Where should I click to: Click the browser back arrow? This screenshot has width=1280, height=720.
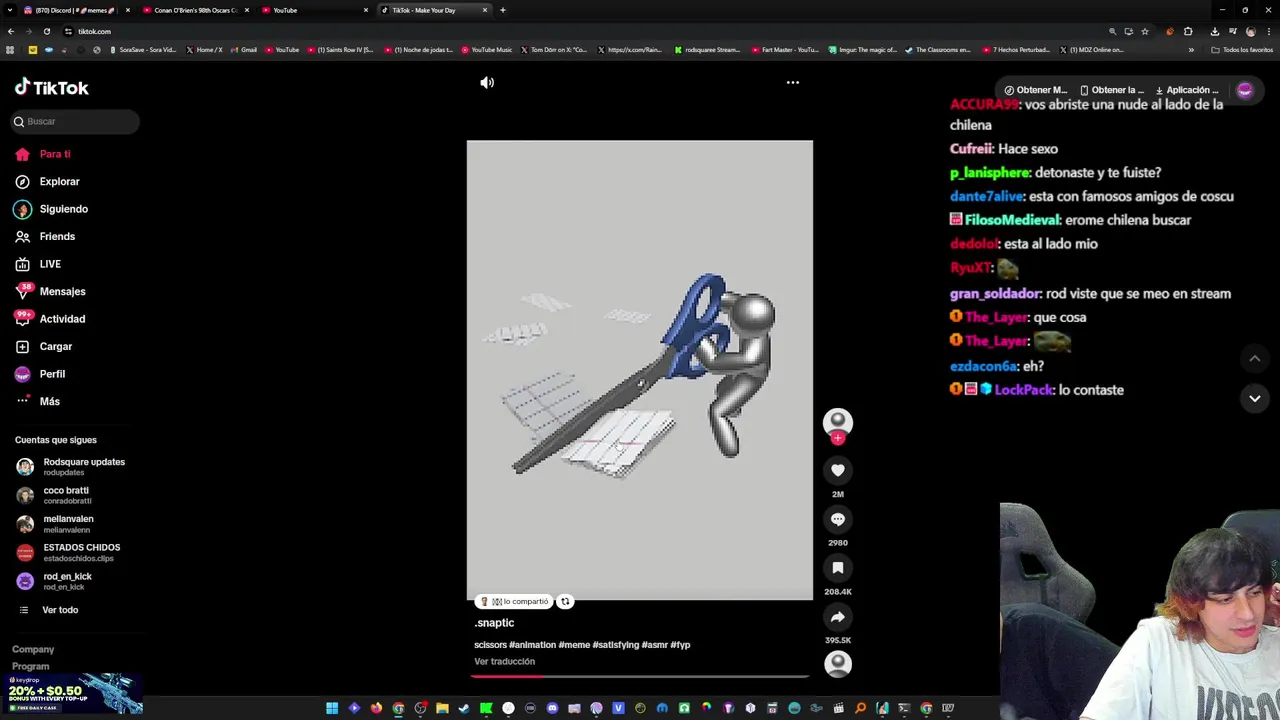tap(11, 31)
